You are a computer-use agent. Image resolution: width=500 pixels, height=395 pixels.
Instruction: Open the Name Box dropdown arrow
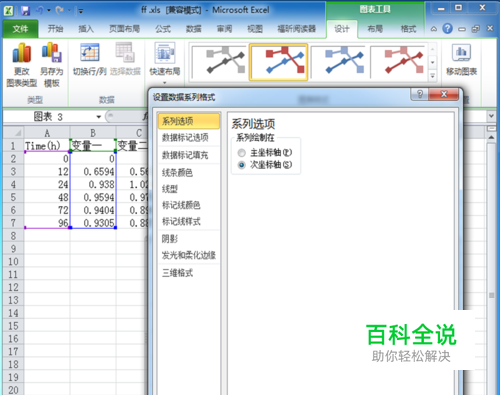(99, 117)
